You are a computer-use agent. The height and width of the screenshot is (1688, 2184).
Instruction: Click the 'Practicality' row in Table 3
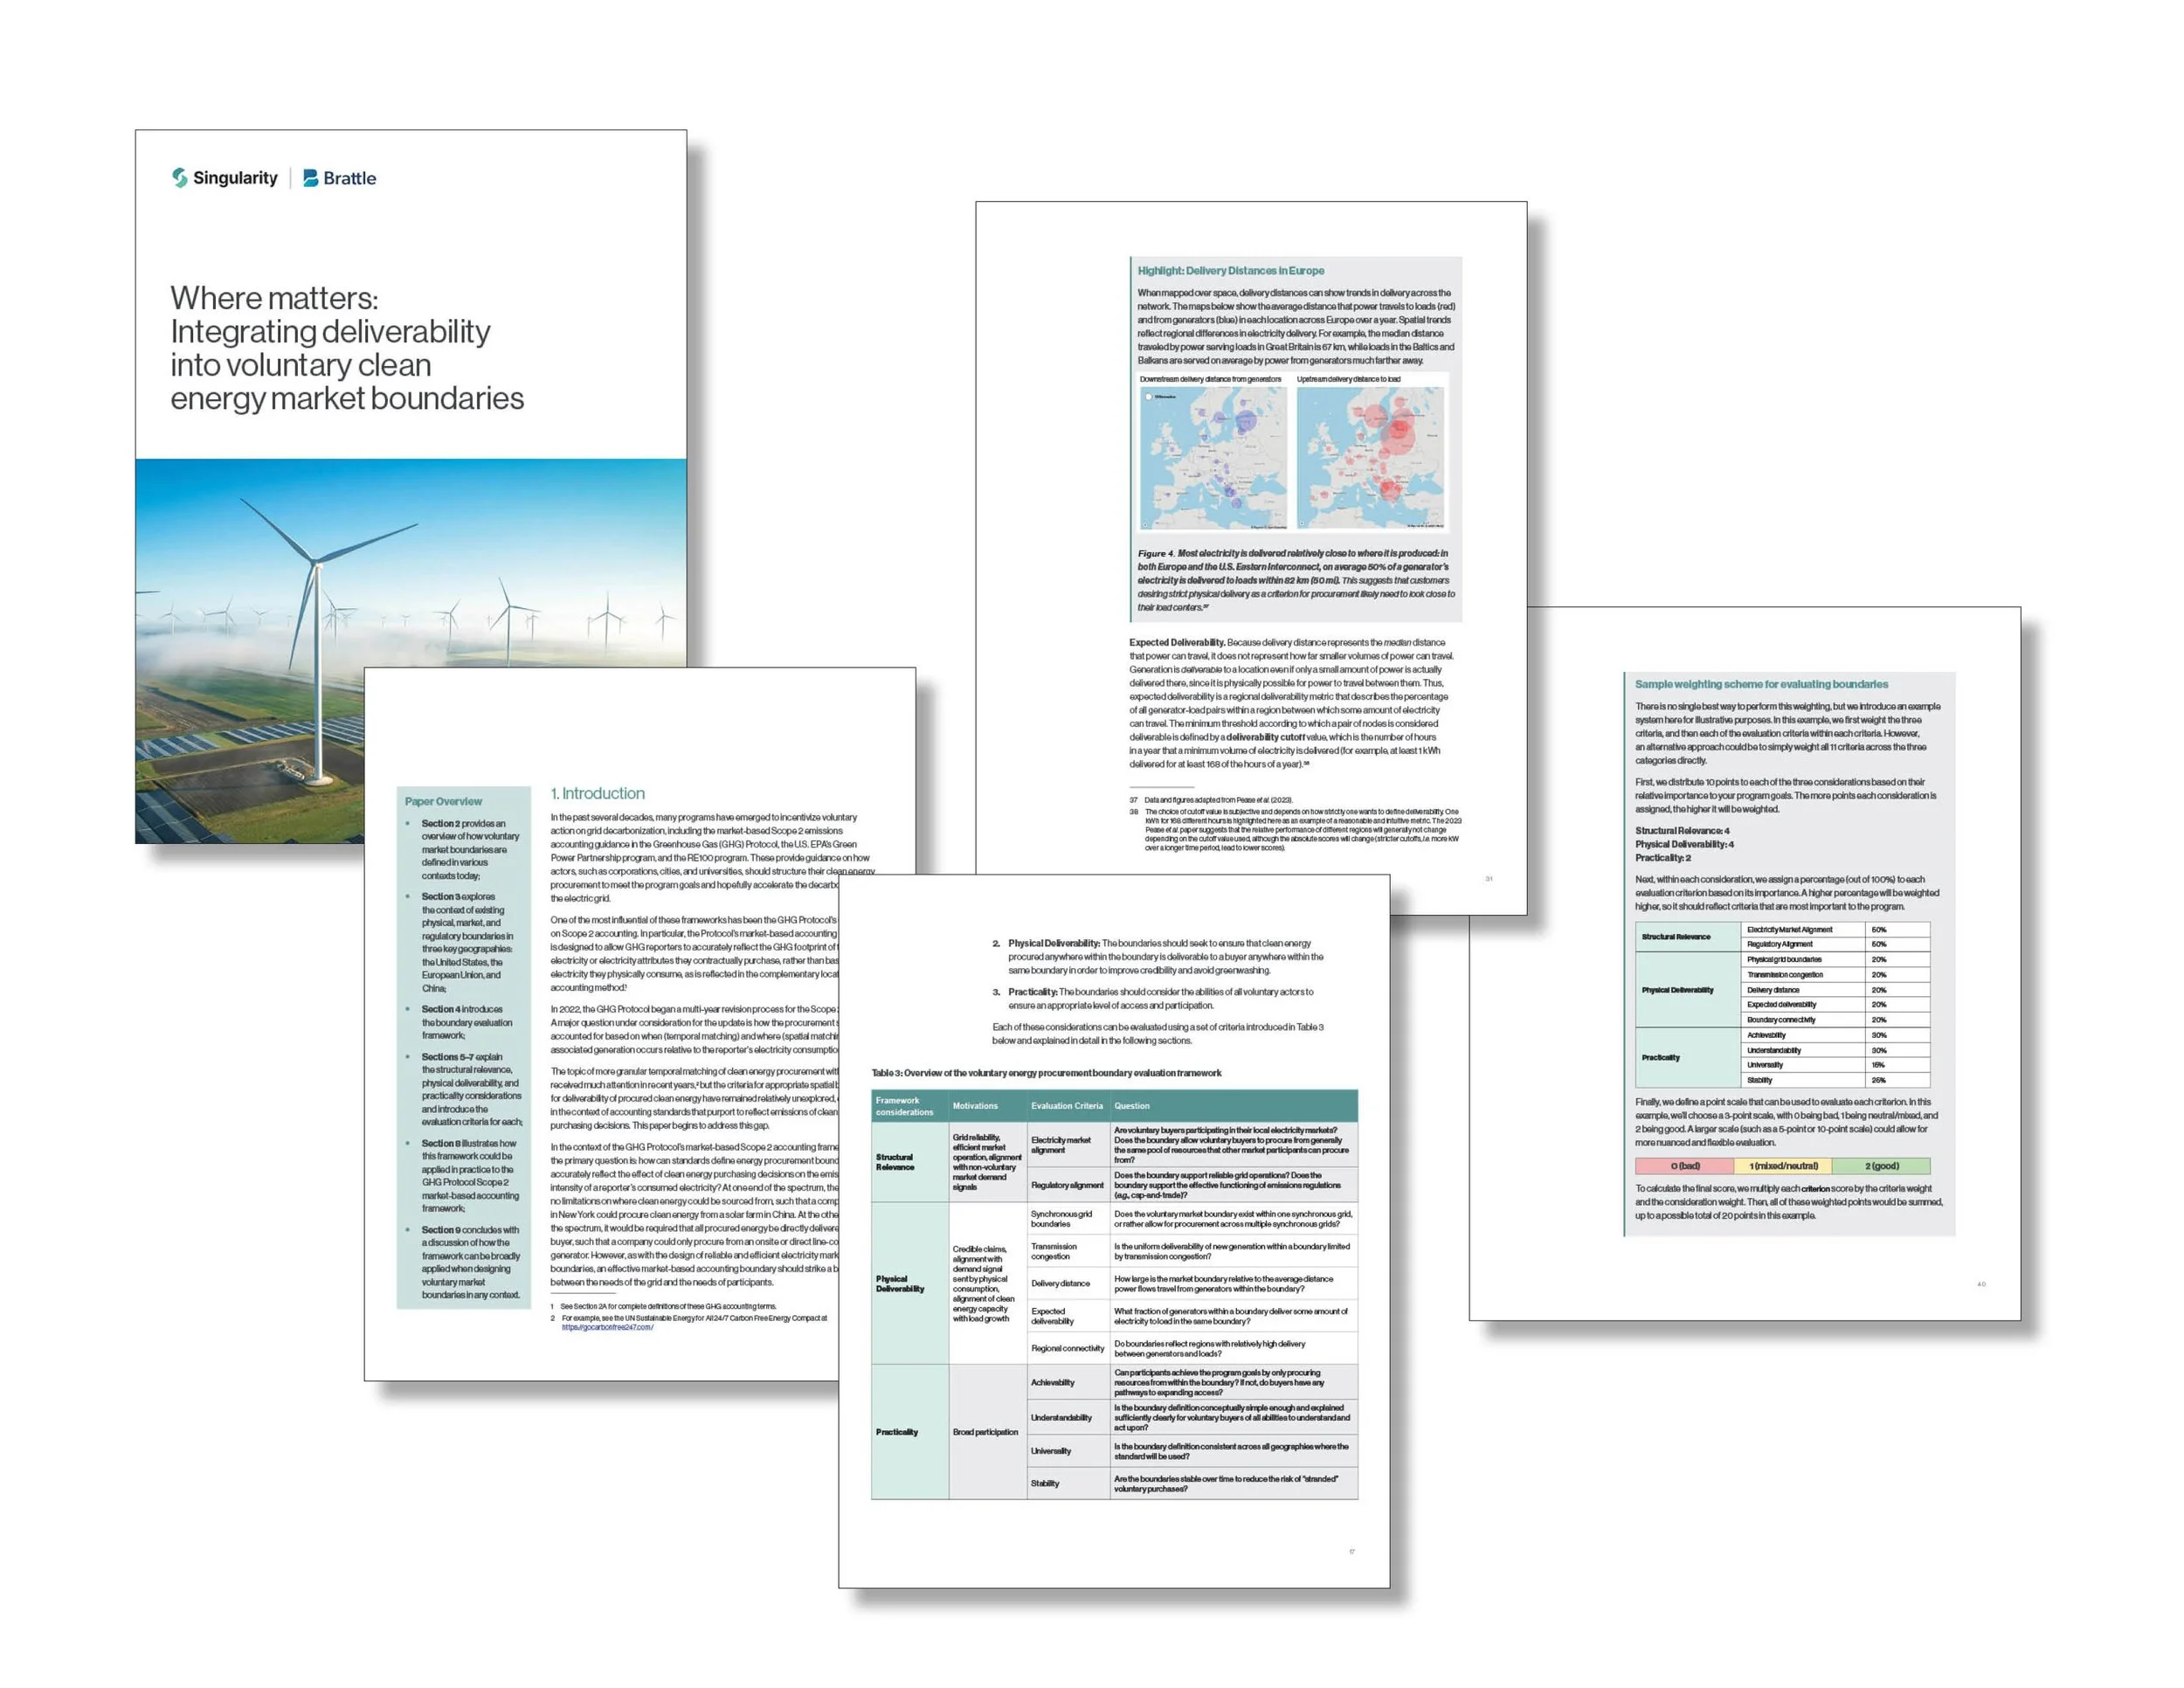(897, 1432)
